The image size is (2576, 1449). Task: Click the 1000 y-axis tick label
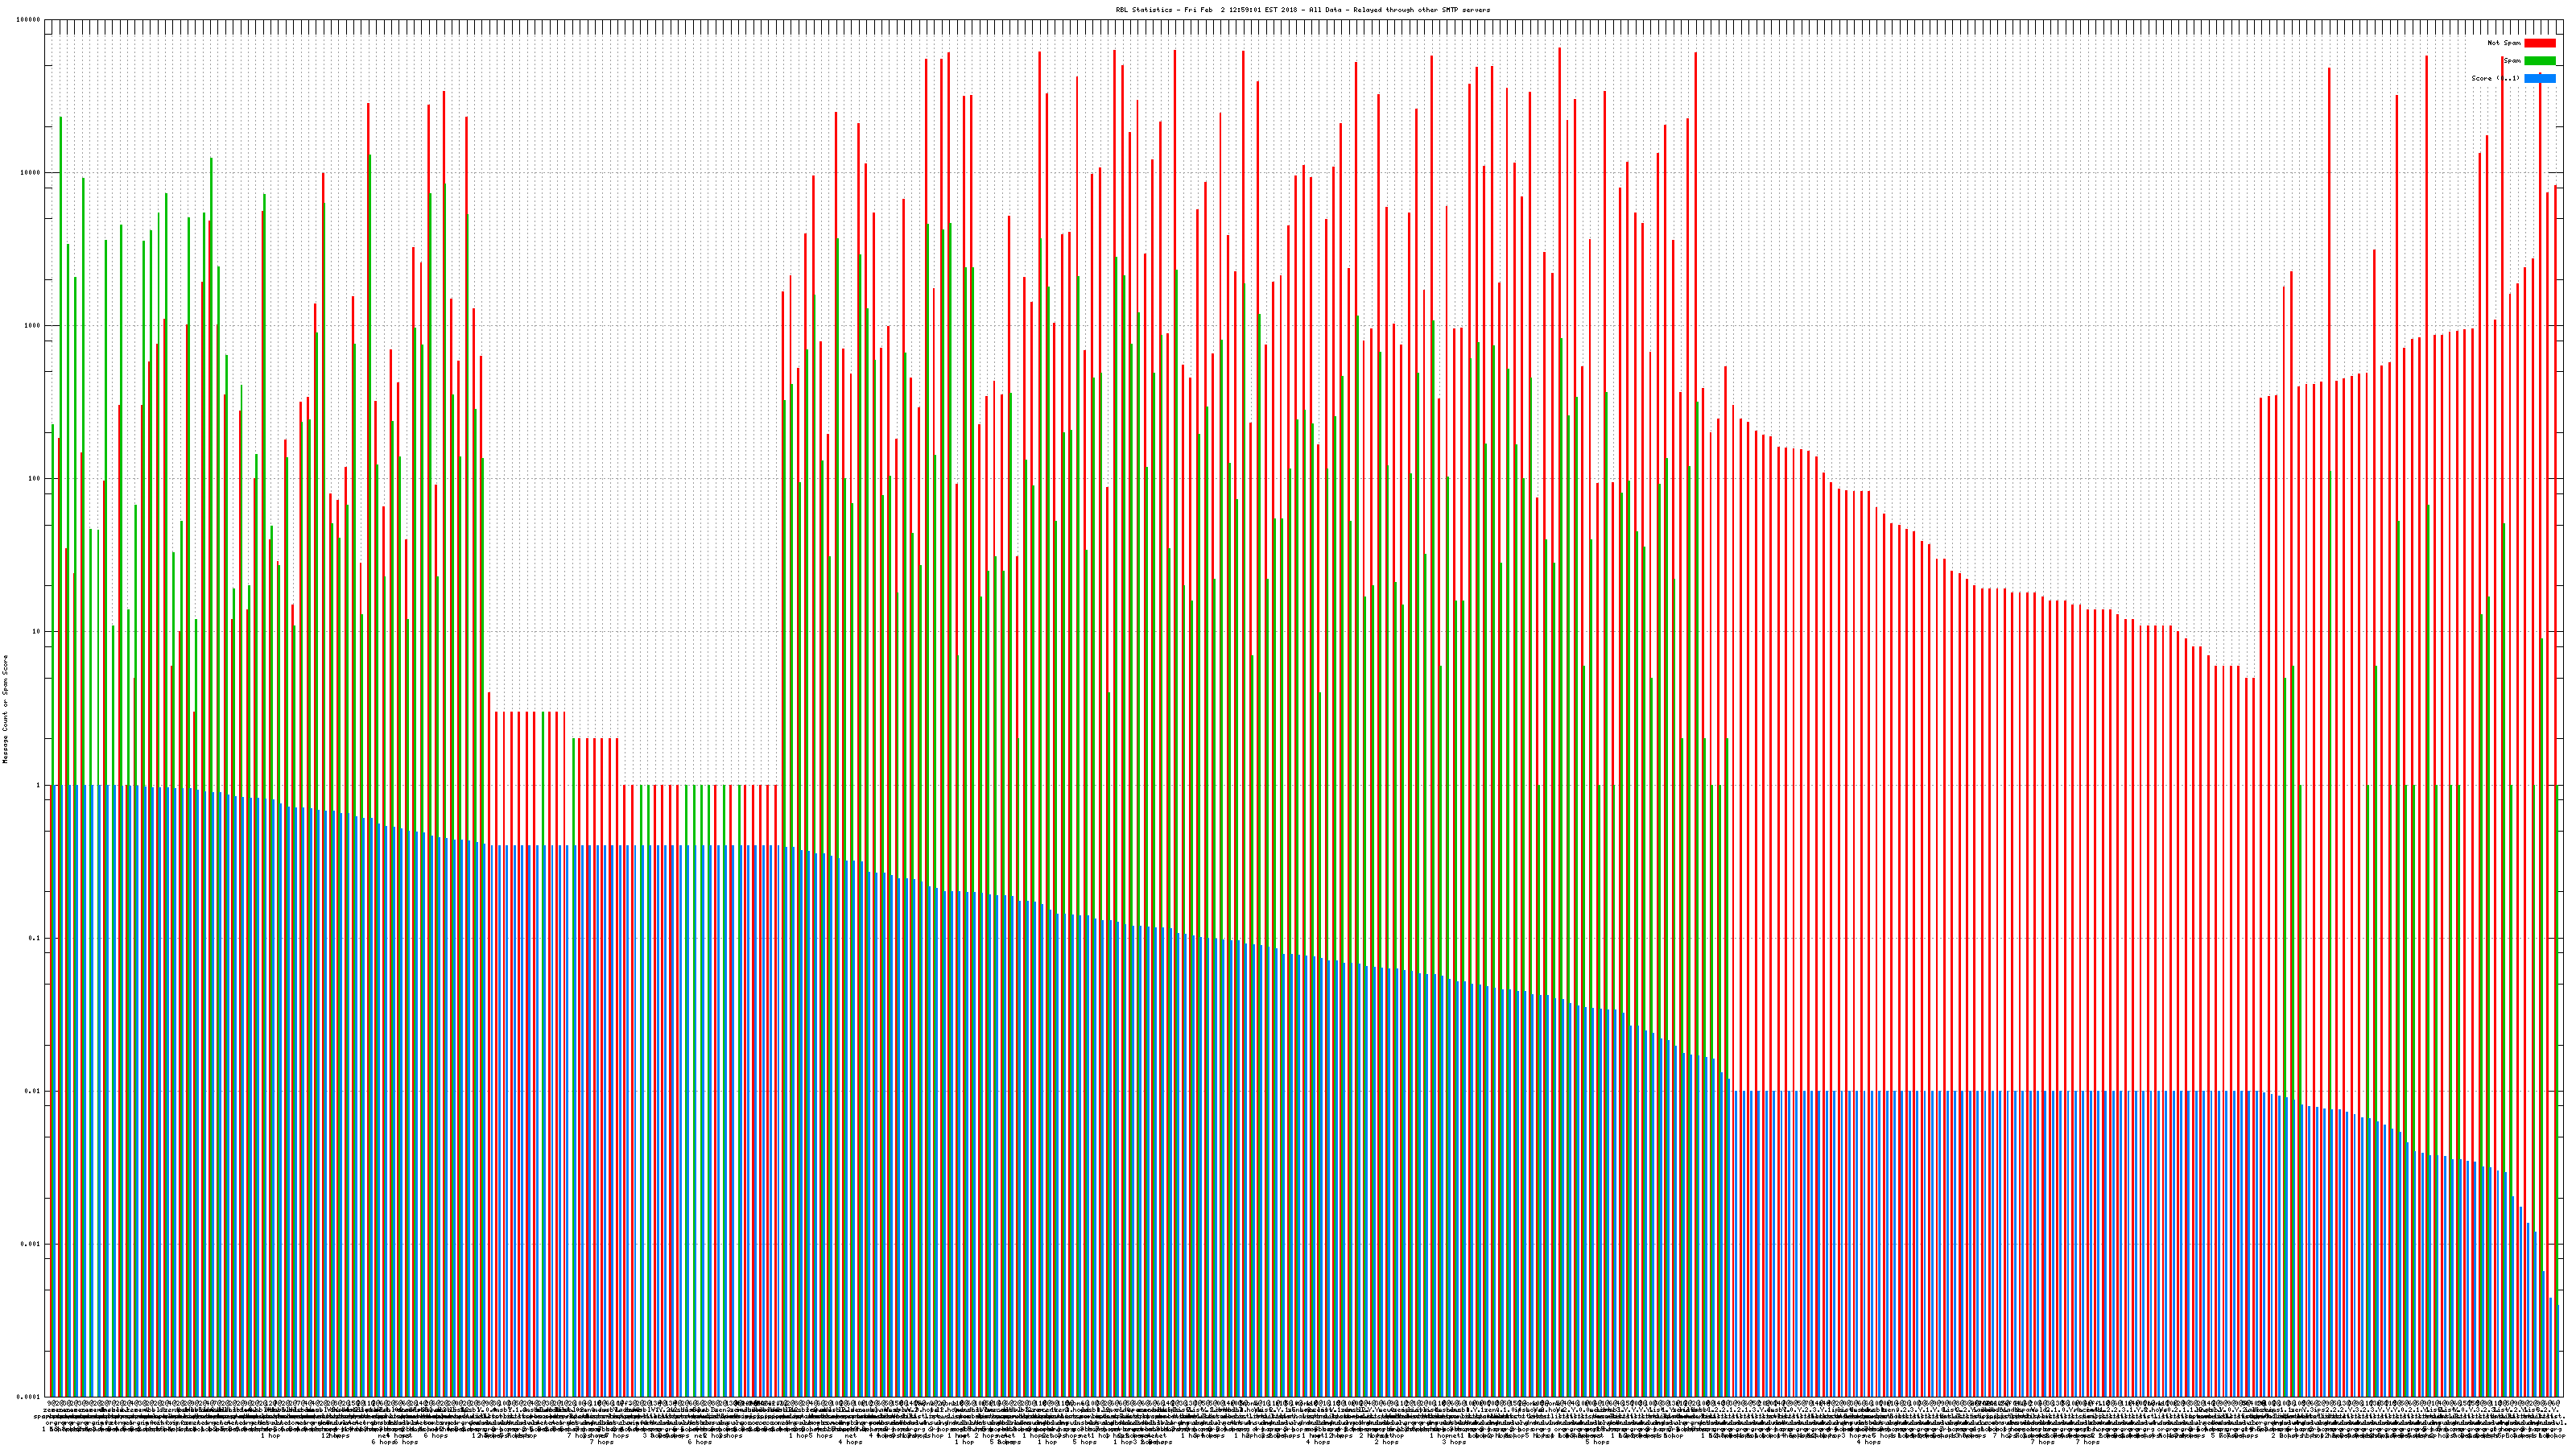(x=32, y=325)
